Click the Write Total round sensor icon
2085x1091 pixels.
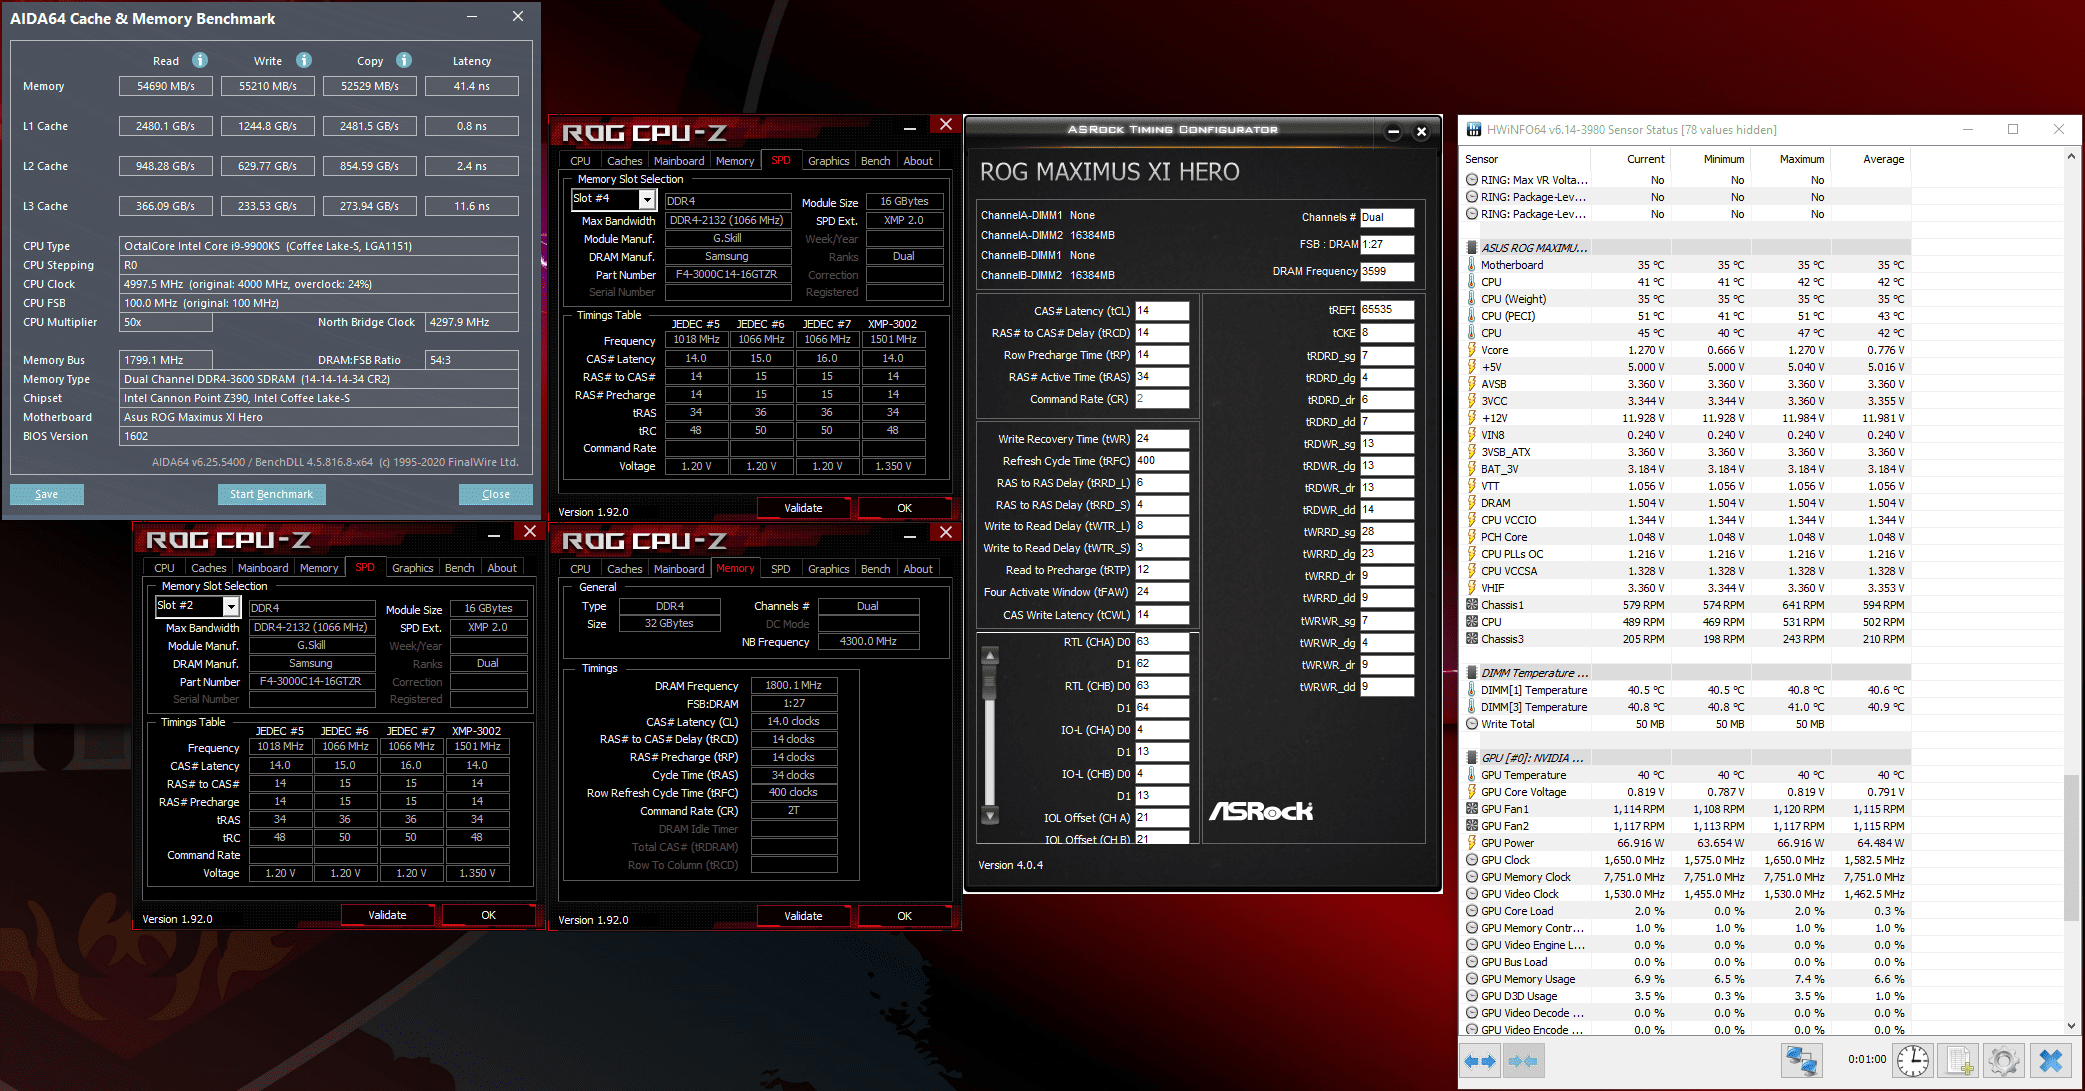(x=1472, y=724)
